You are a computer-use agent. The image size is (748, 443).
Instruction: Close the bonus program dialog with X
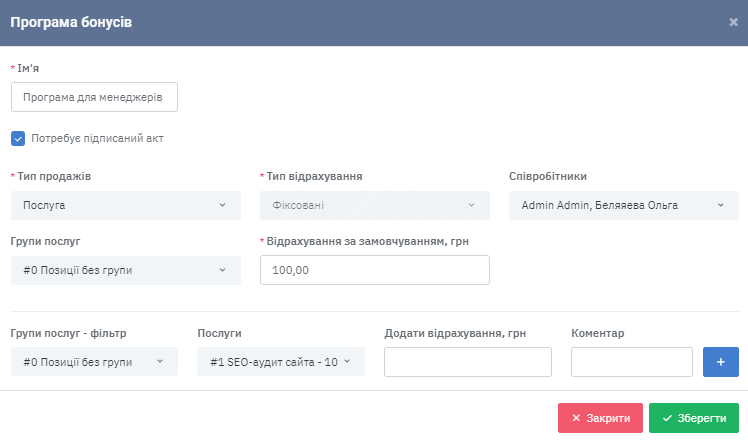click(x=733, y=22)
